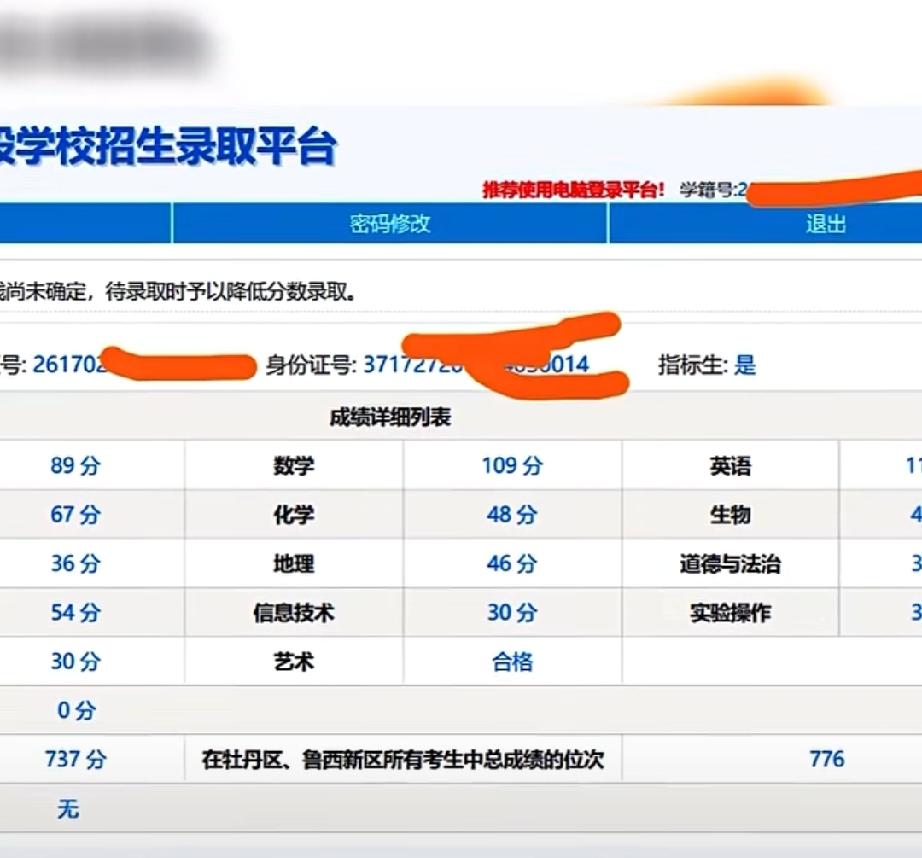Click the 退出 logout menu item
Viewport: 922px width, 858px height.
(x=826, y=224)
